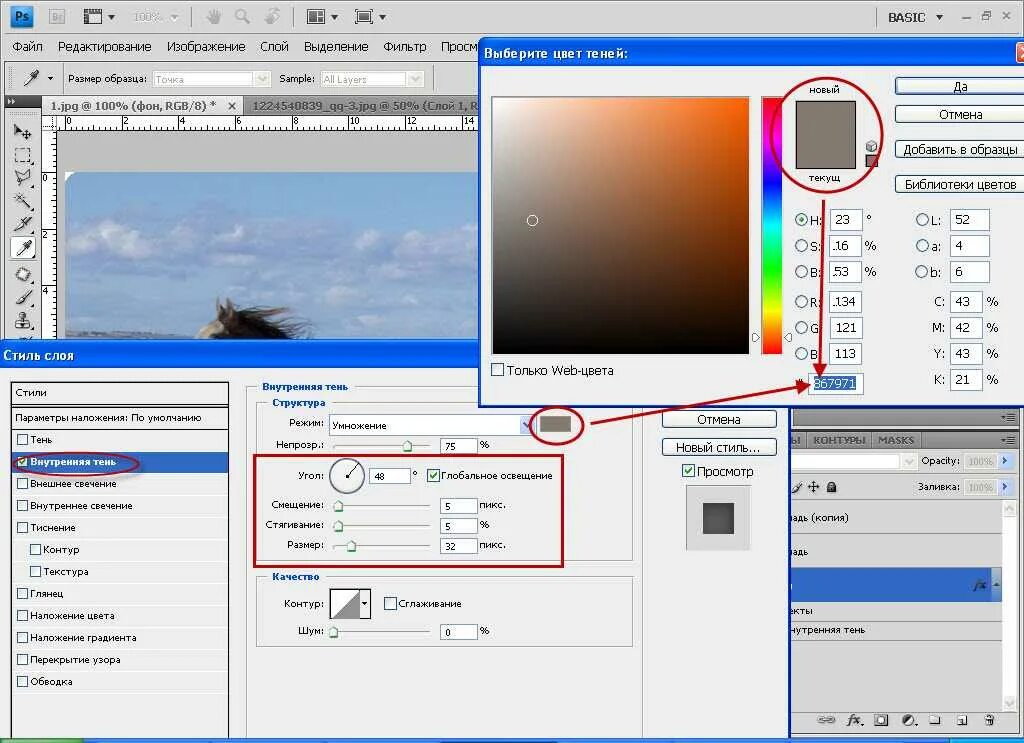Click the link layers icon in Layers panel
Viewport: 1024px width, 743px height.
click(x=826, y=720)
